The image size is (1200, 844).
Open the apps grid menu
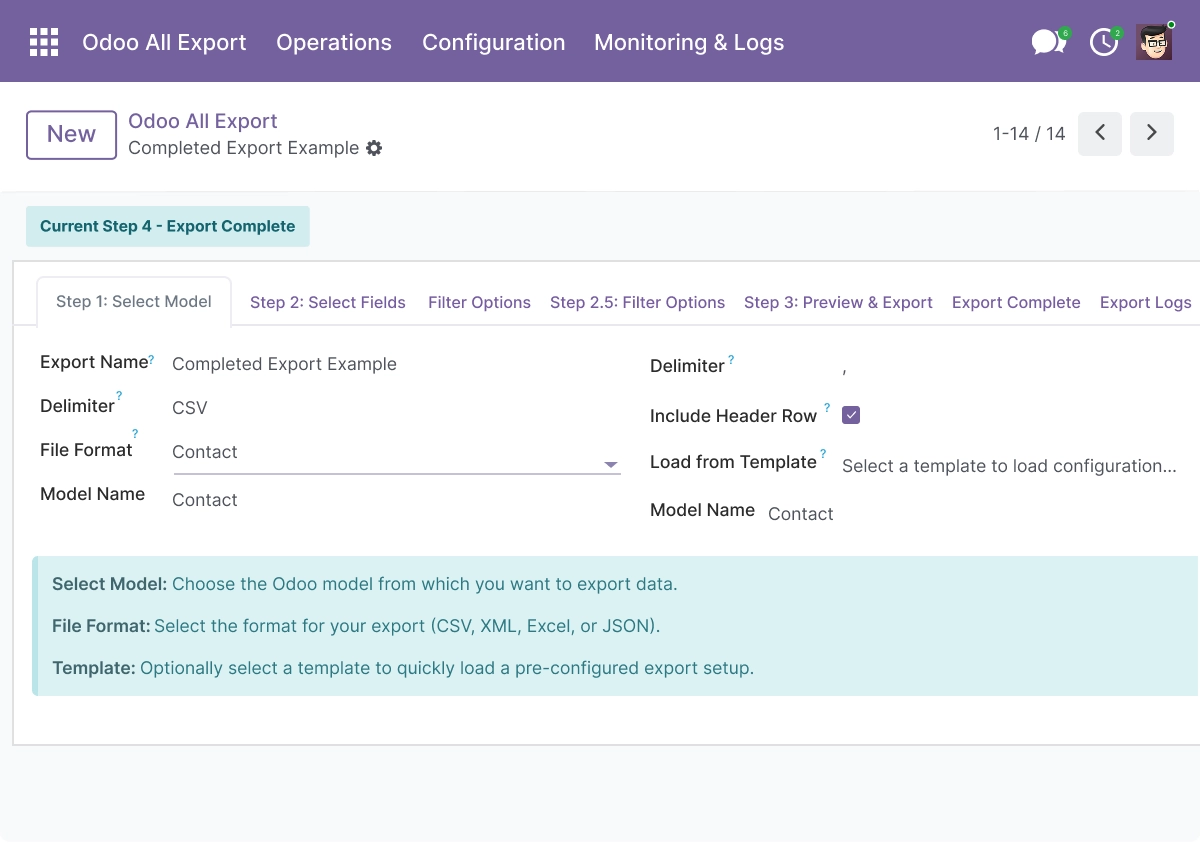click(44, 42)
